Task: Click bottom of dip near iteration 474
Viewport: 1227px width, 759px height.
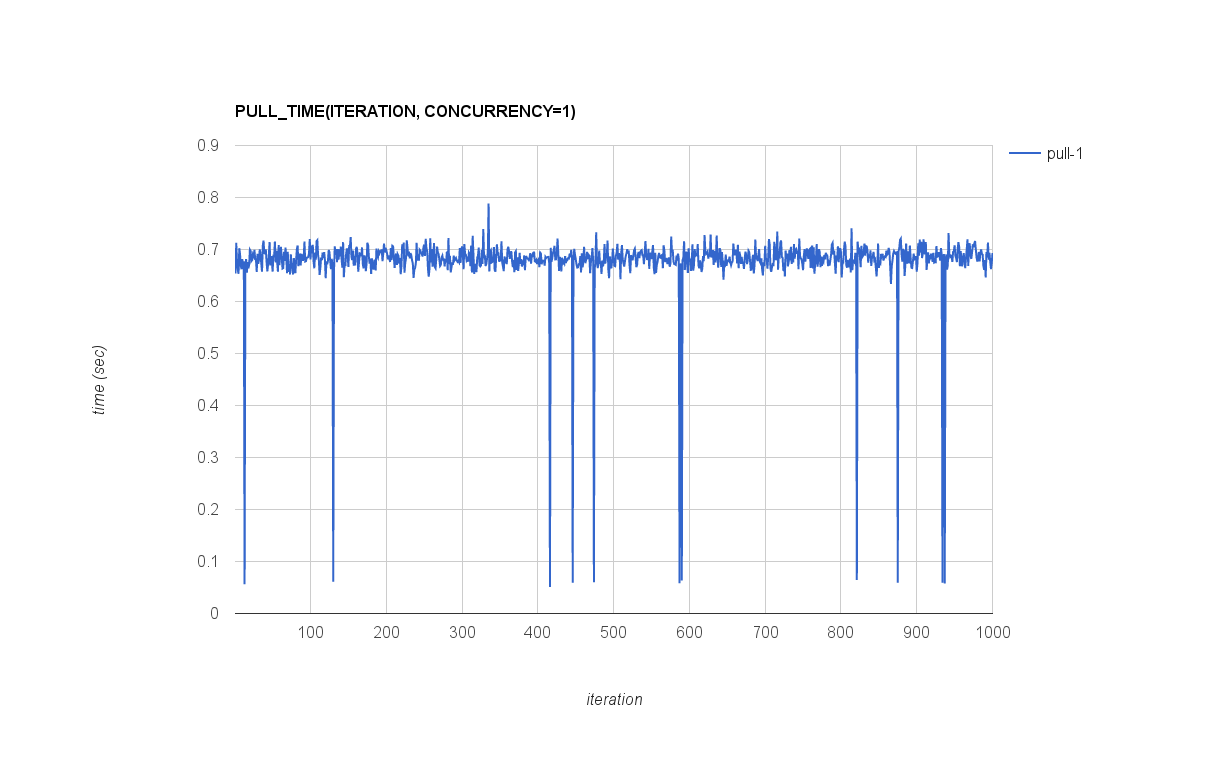Action: (594, 580)
